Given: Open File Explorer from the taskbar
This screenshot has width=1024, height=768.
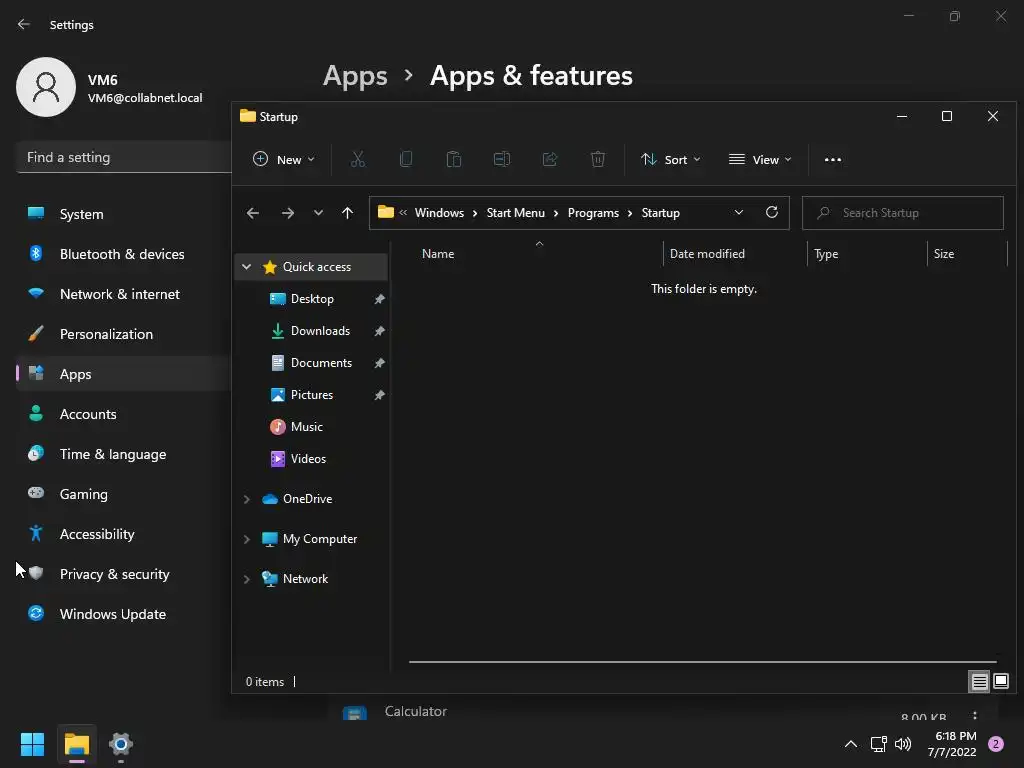Looking at the screenshot, I should click(x=77, y=744).
